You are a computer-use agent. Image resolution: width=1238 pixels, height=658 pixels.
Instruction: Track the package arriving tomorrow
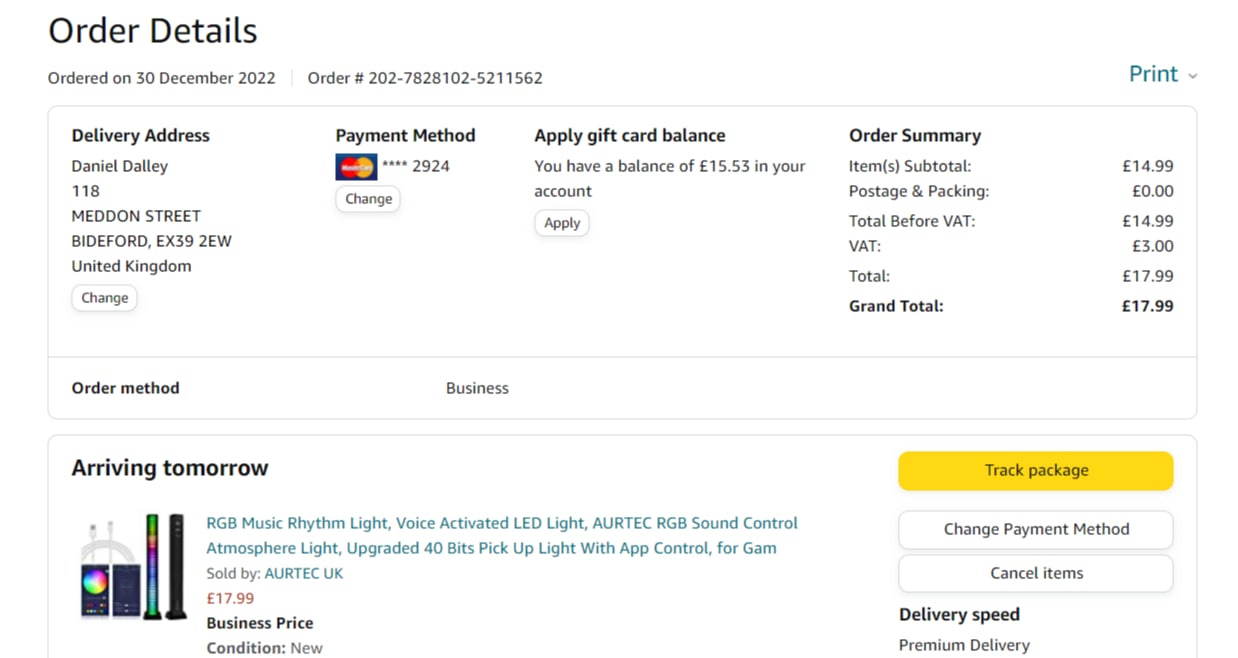coord(1035,470)
